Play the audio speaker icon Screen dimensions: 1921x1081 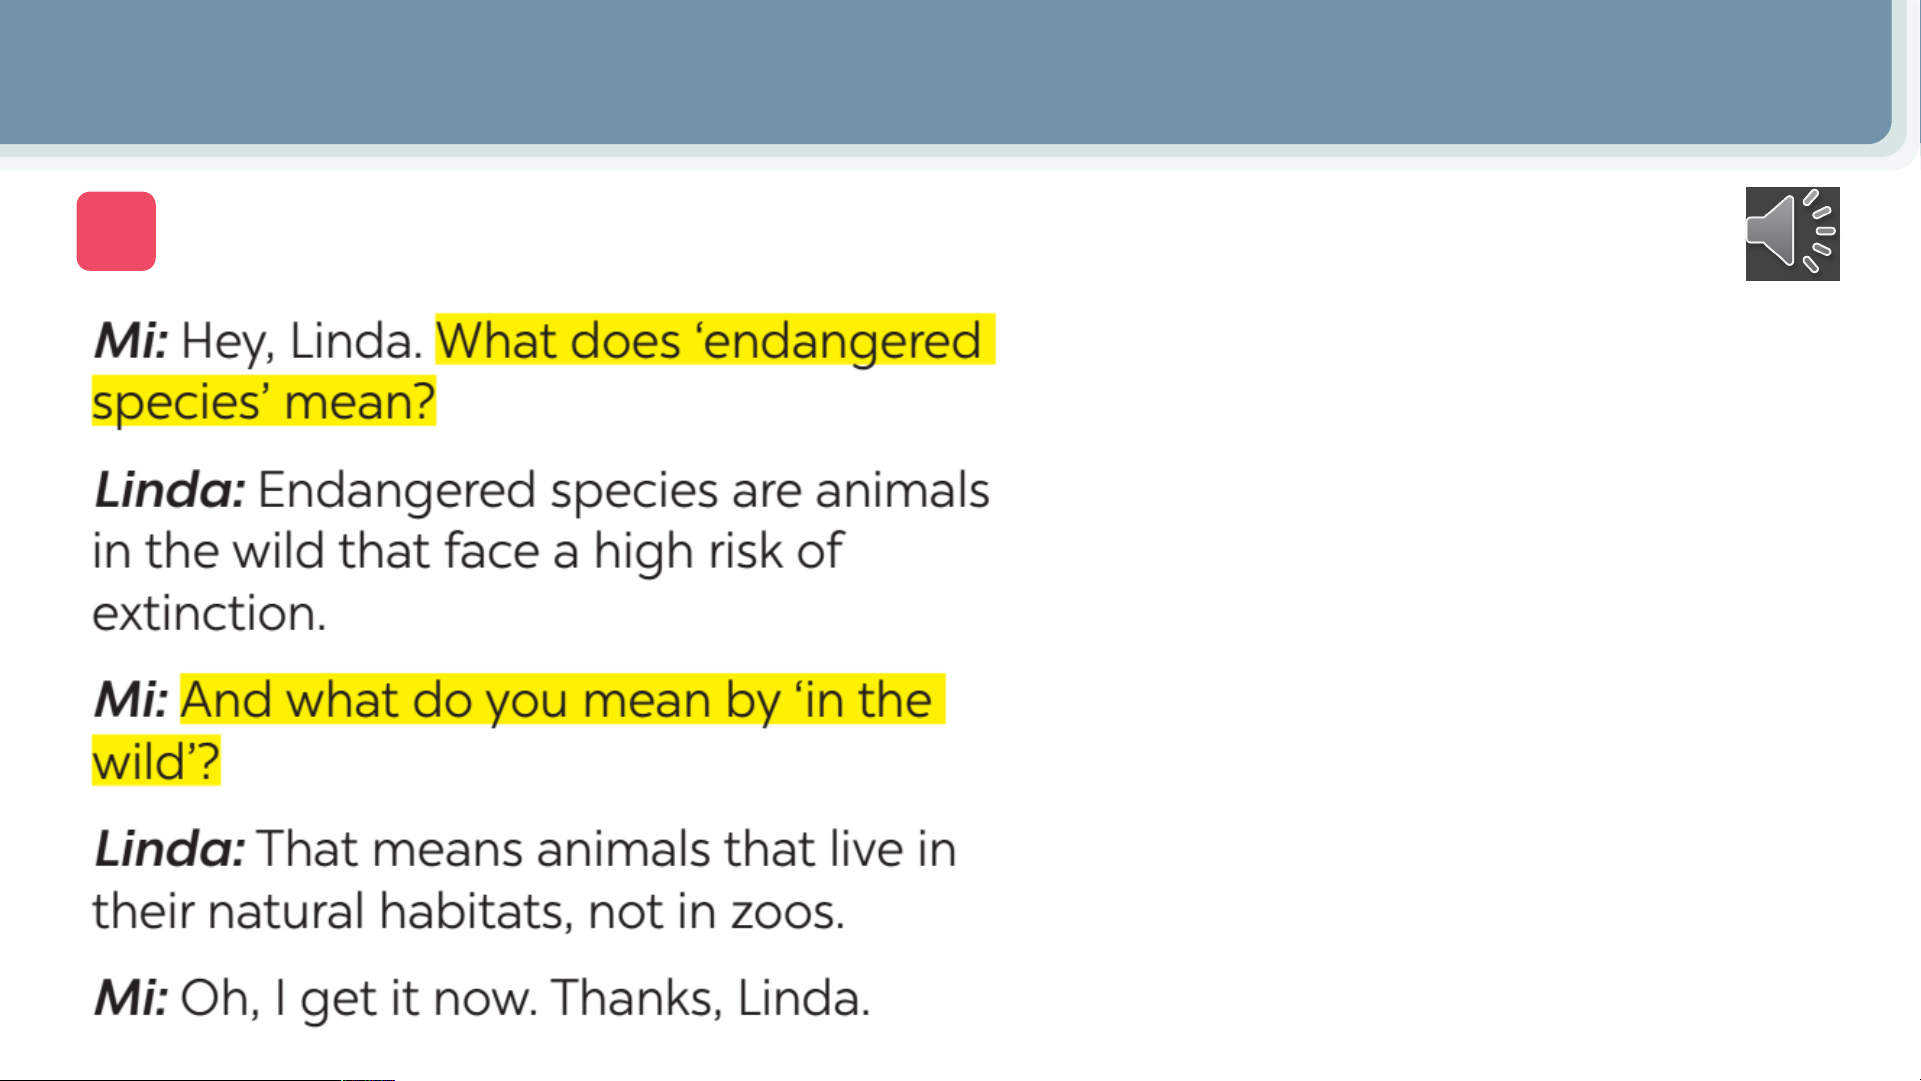(x=1792, y=234)
